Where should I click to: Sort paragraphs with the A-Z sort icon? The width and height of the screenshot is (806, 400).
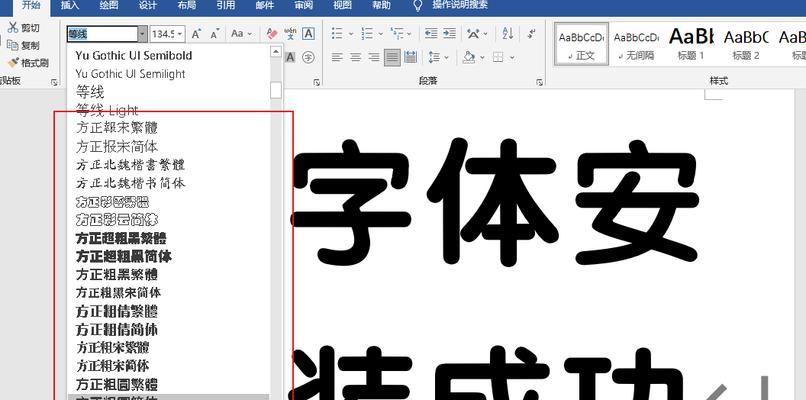click(508, 34)
